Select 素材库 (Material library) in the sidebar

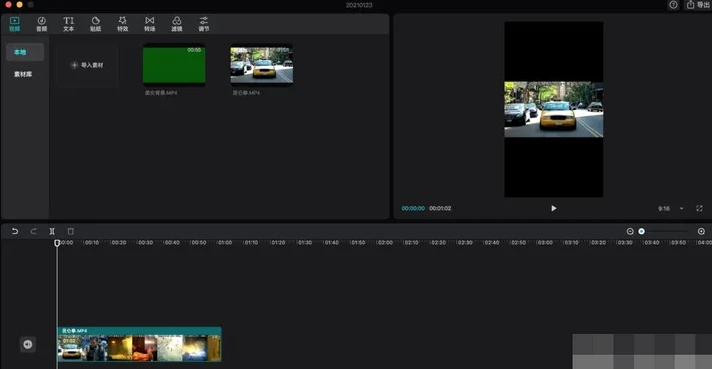coord(23,74)
